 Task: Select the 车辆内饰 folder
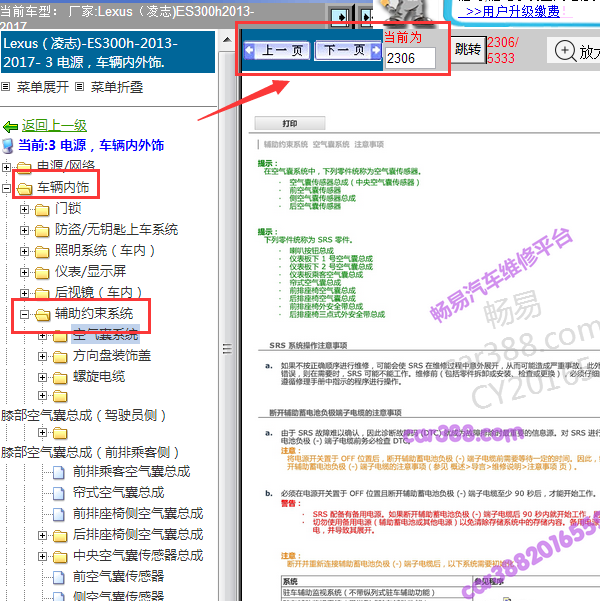(63, 187)
